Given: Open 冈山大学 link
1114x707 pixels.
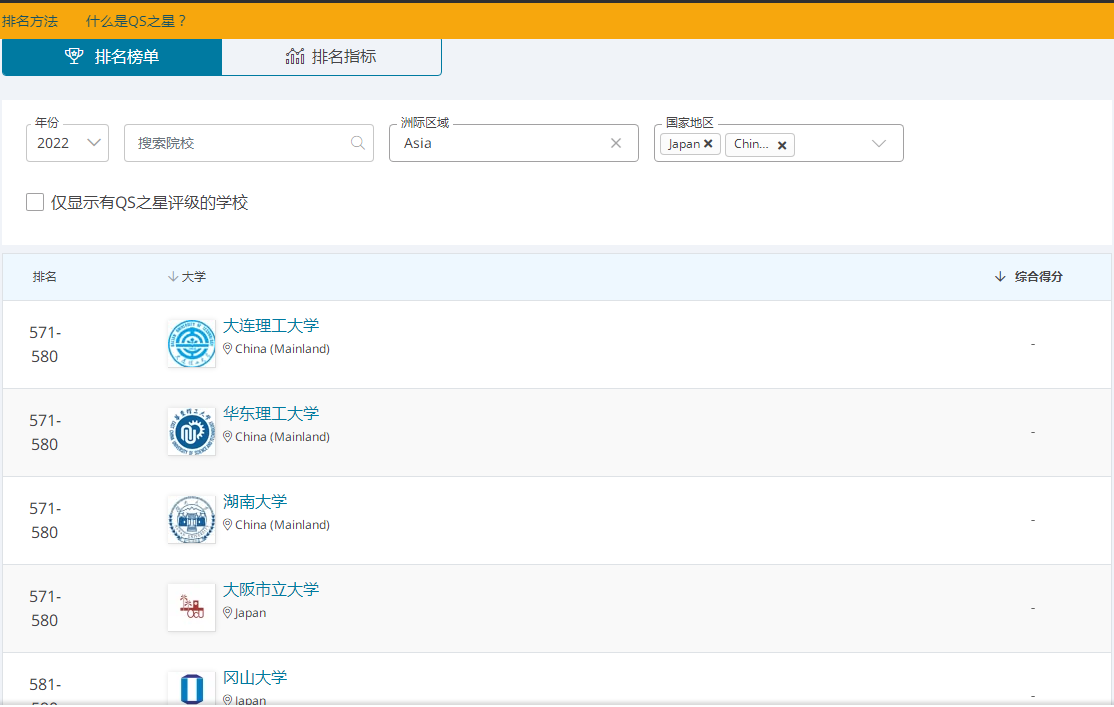Looking at the screenshot, I should click(255, 678).
